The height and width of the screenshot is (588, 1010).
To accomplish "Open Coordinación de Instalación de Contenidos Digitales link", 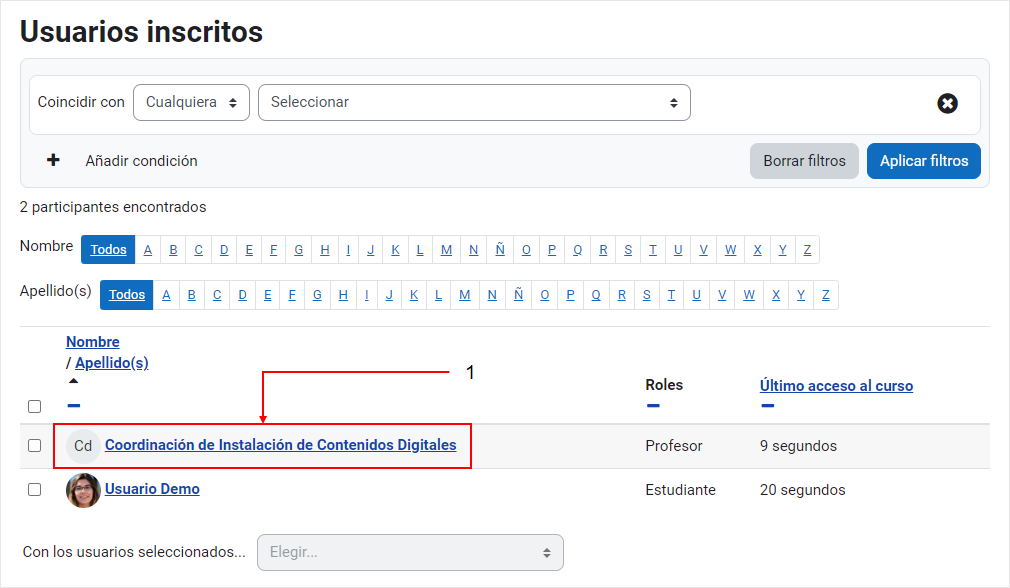I will 281,445.
